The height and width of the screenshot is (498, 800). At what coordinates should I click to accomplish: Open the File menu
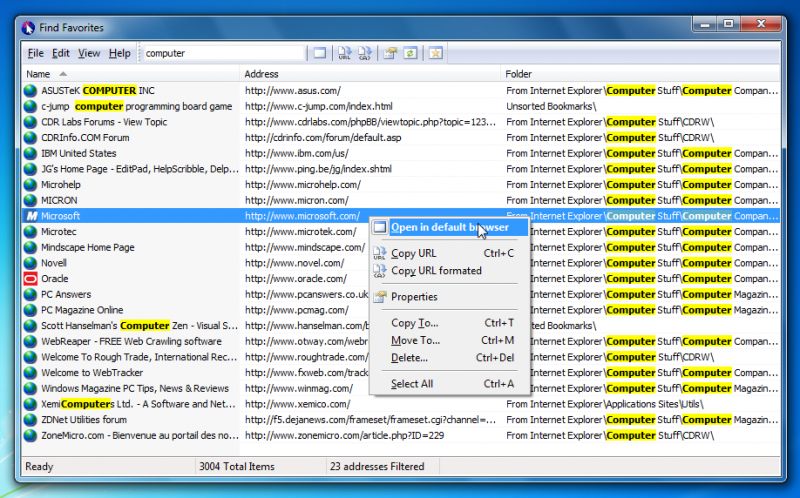point(35,53)
